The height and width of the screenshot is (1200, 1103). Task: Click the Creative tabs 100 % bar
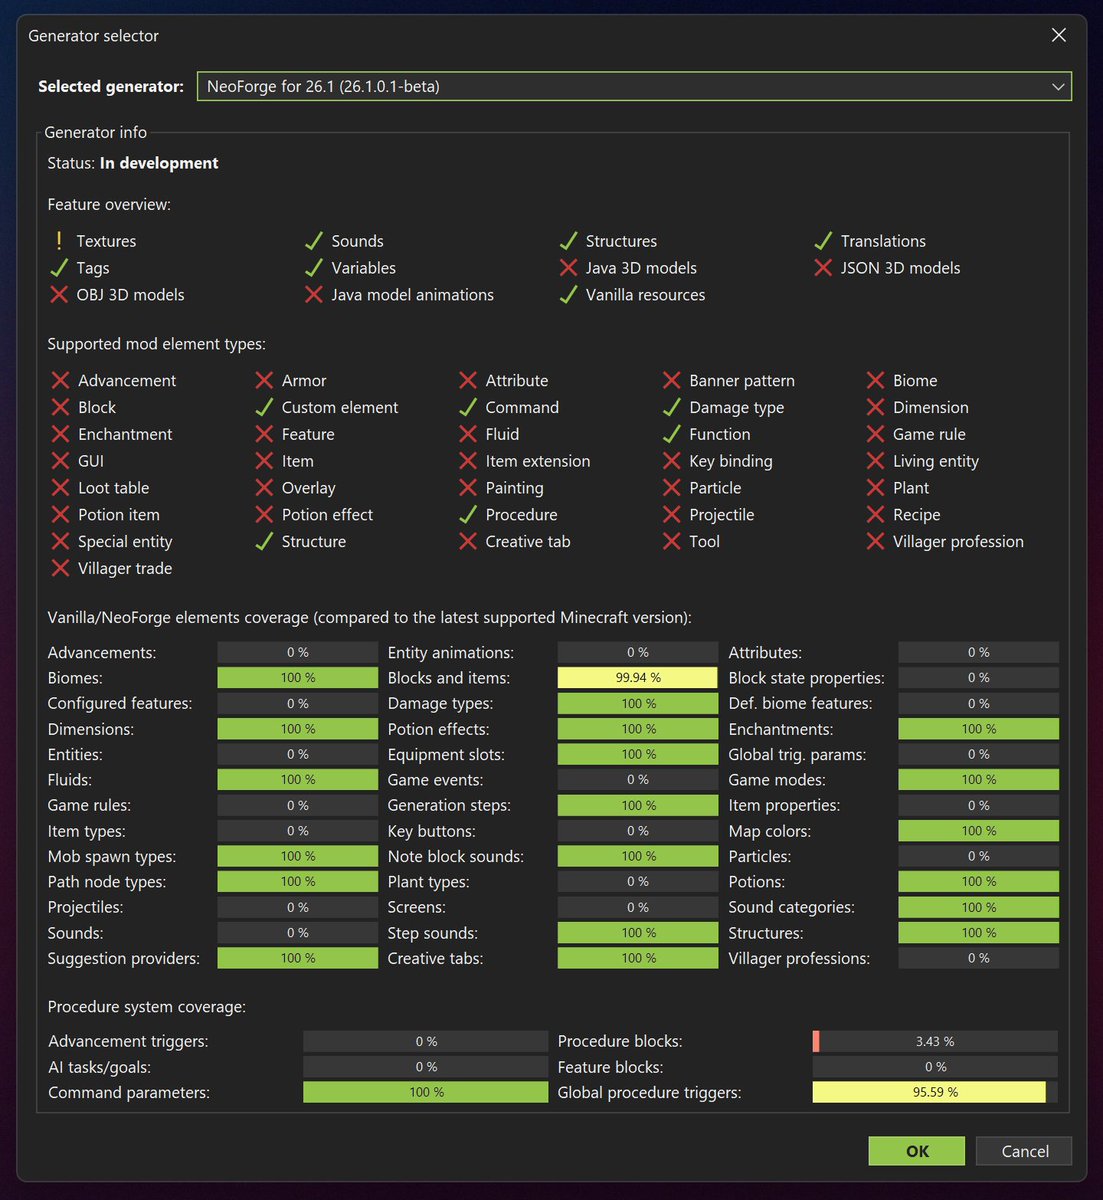638,958
